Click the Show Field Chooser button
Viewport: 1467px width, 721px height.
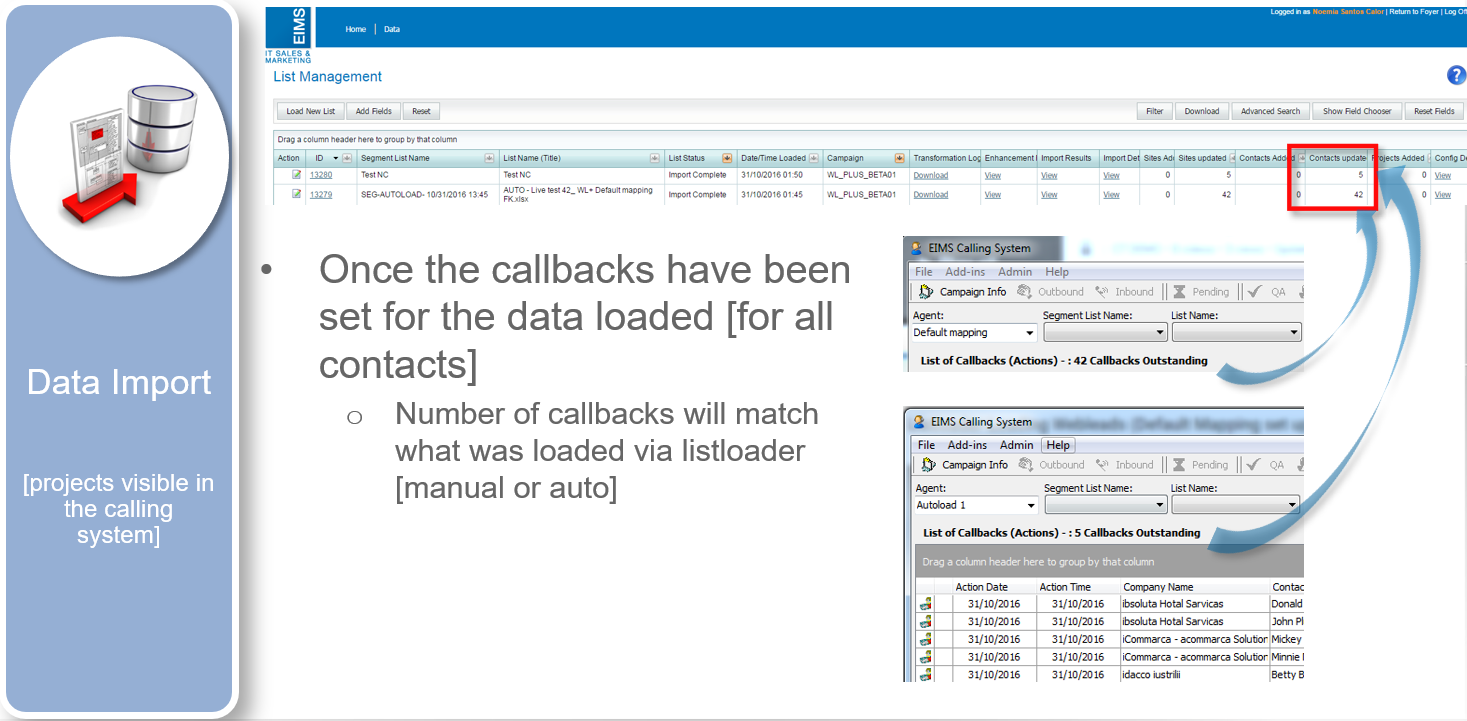click(1357, 111)
